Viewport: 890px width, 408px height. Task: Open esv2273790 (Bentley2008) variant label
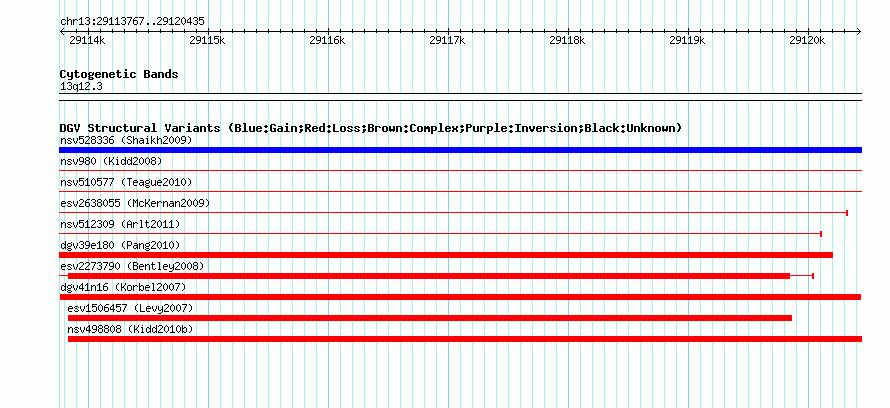coord(132,266)
